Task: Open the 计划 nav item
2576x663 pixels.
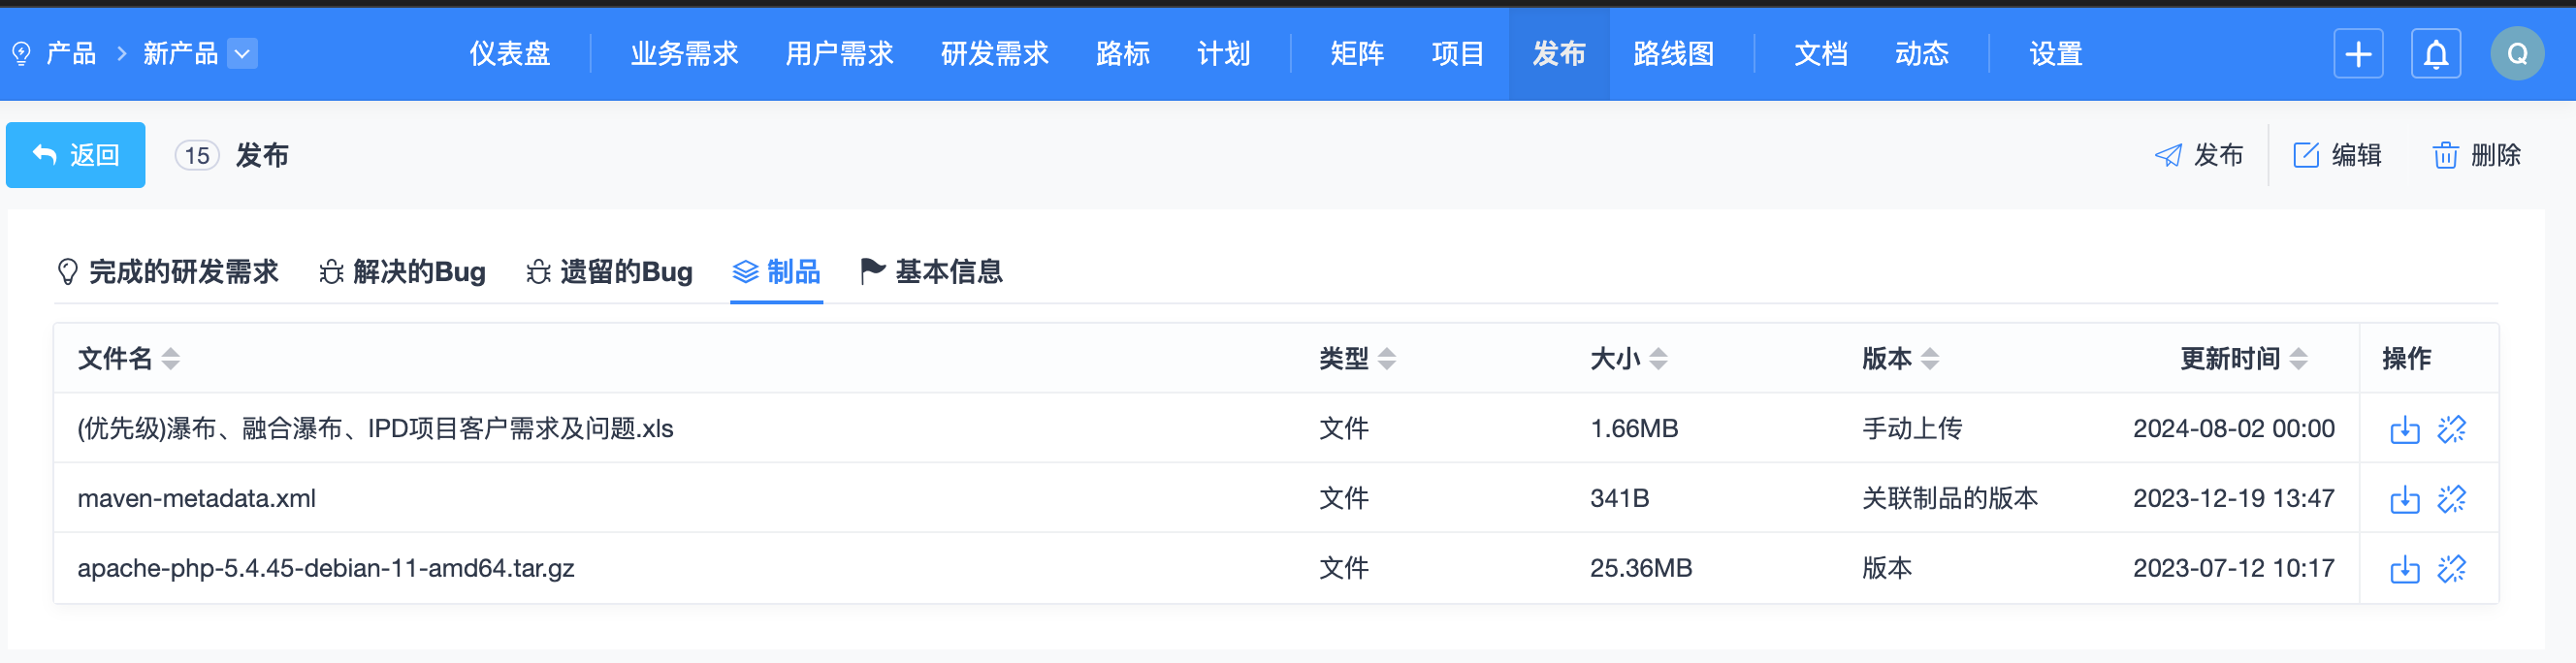Action: click(x=1223, y=54)
